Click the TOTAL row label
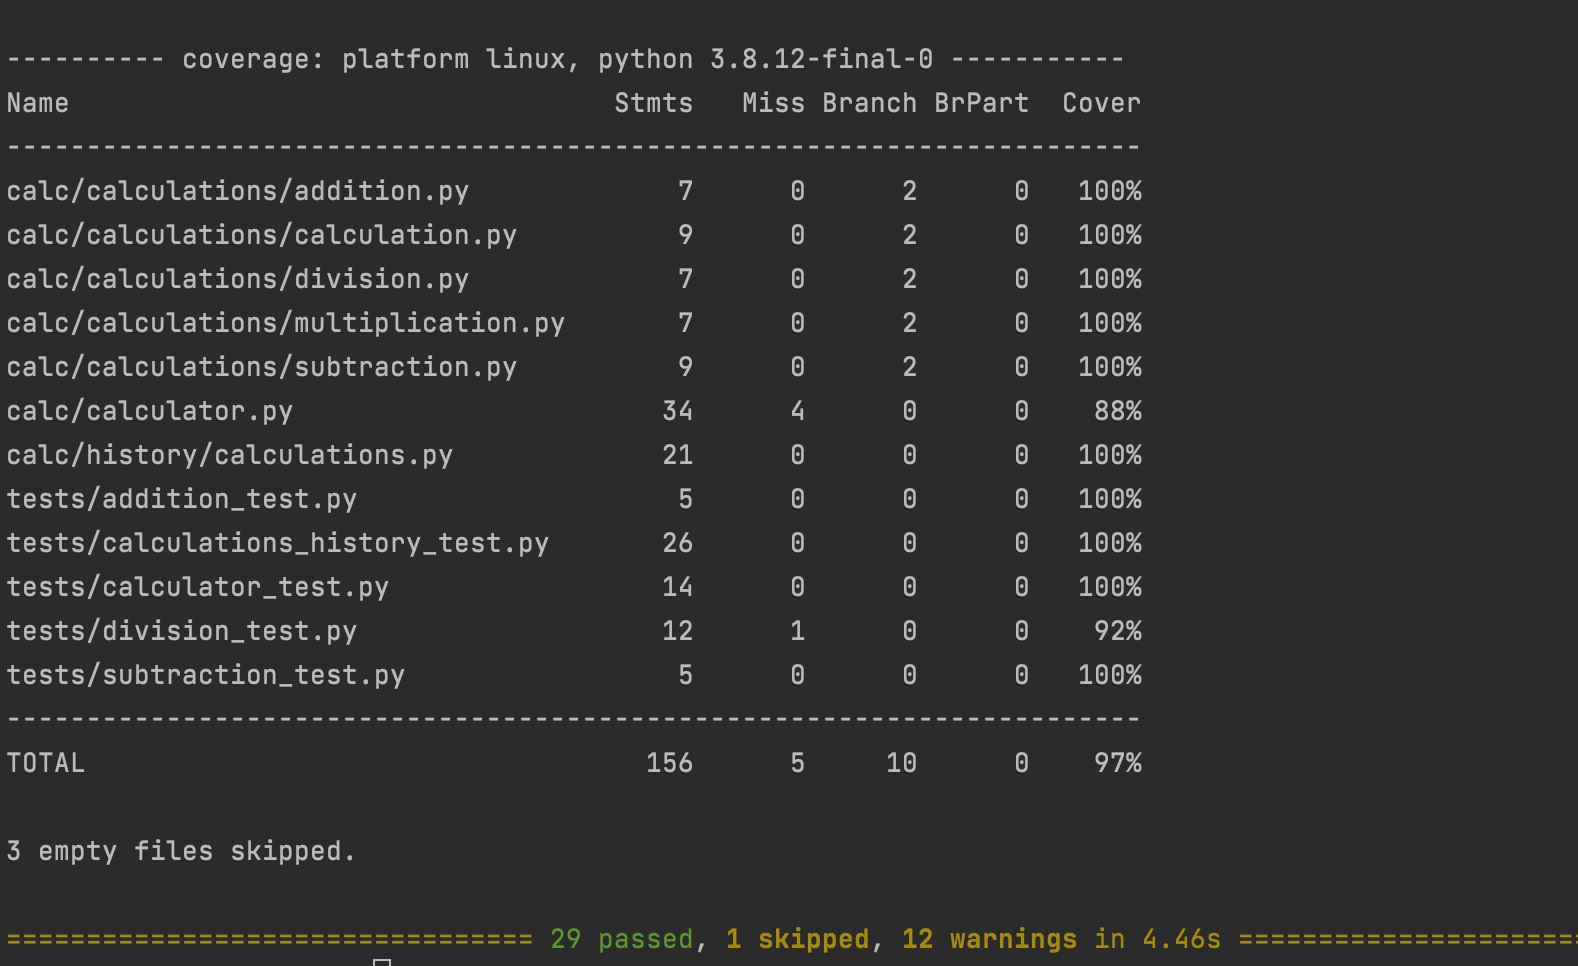Image resolution: width=1578 pixels, height=966 pixels. [x=46, y=762]
